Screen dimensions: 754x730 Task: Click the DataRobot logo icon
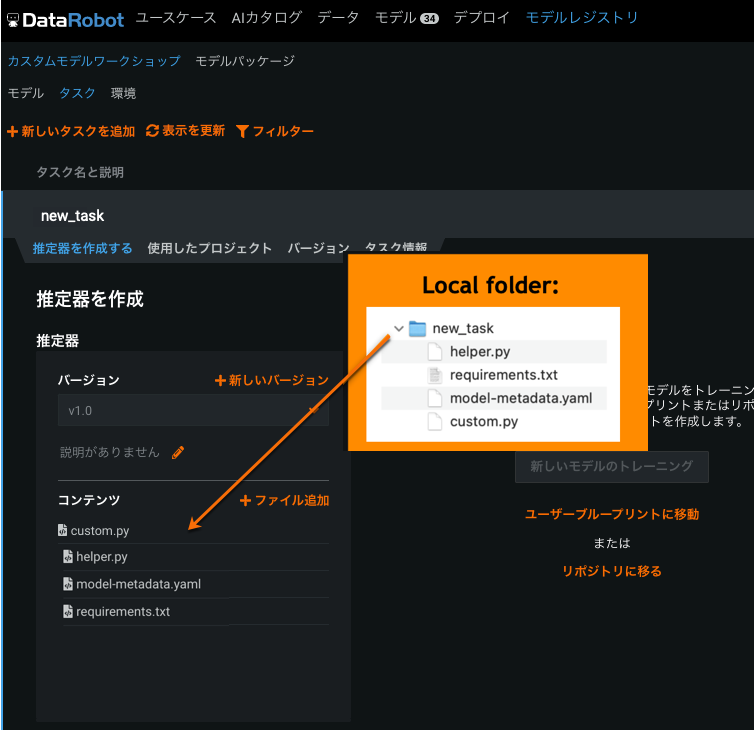(12, 18)
